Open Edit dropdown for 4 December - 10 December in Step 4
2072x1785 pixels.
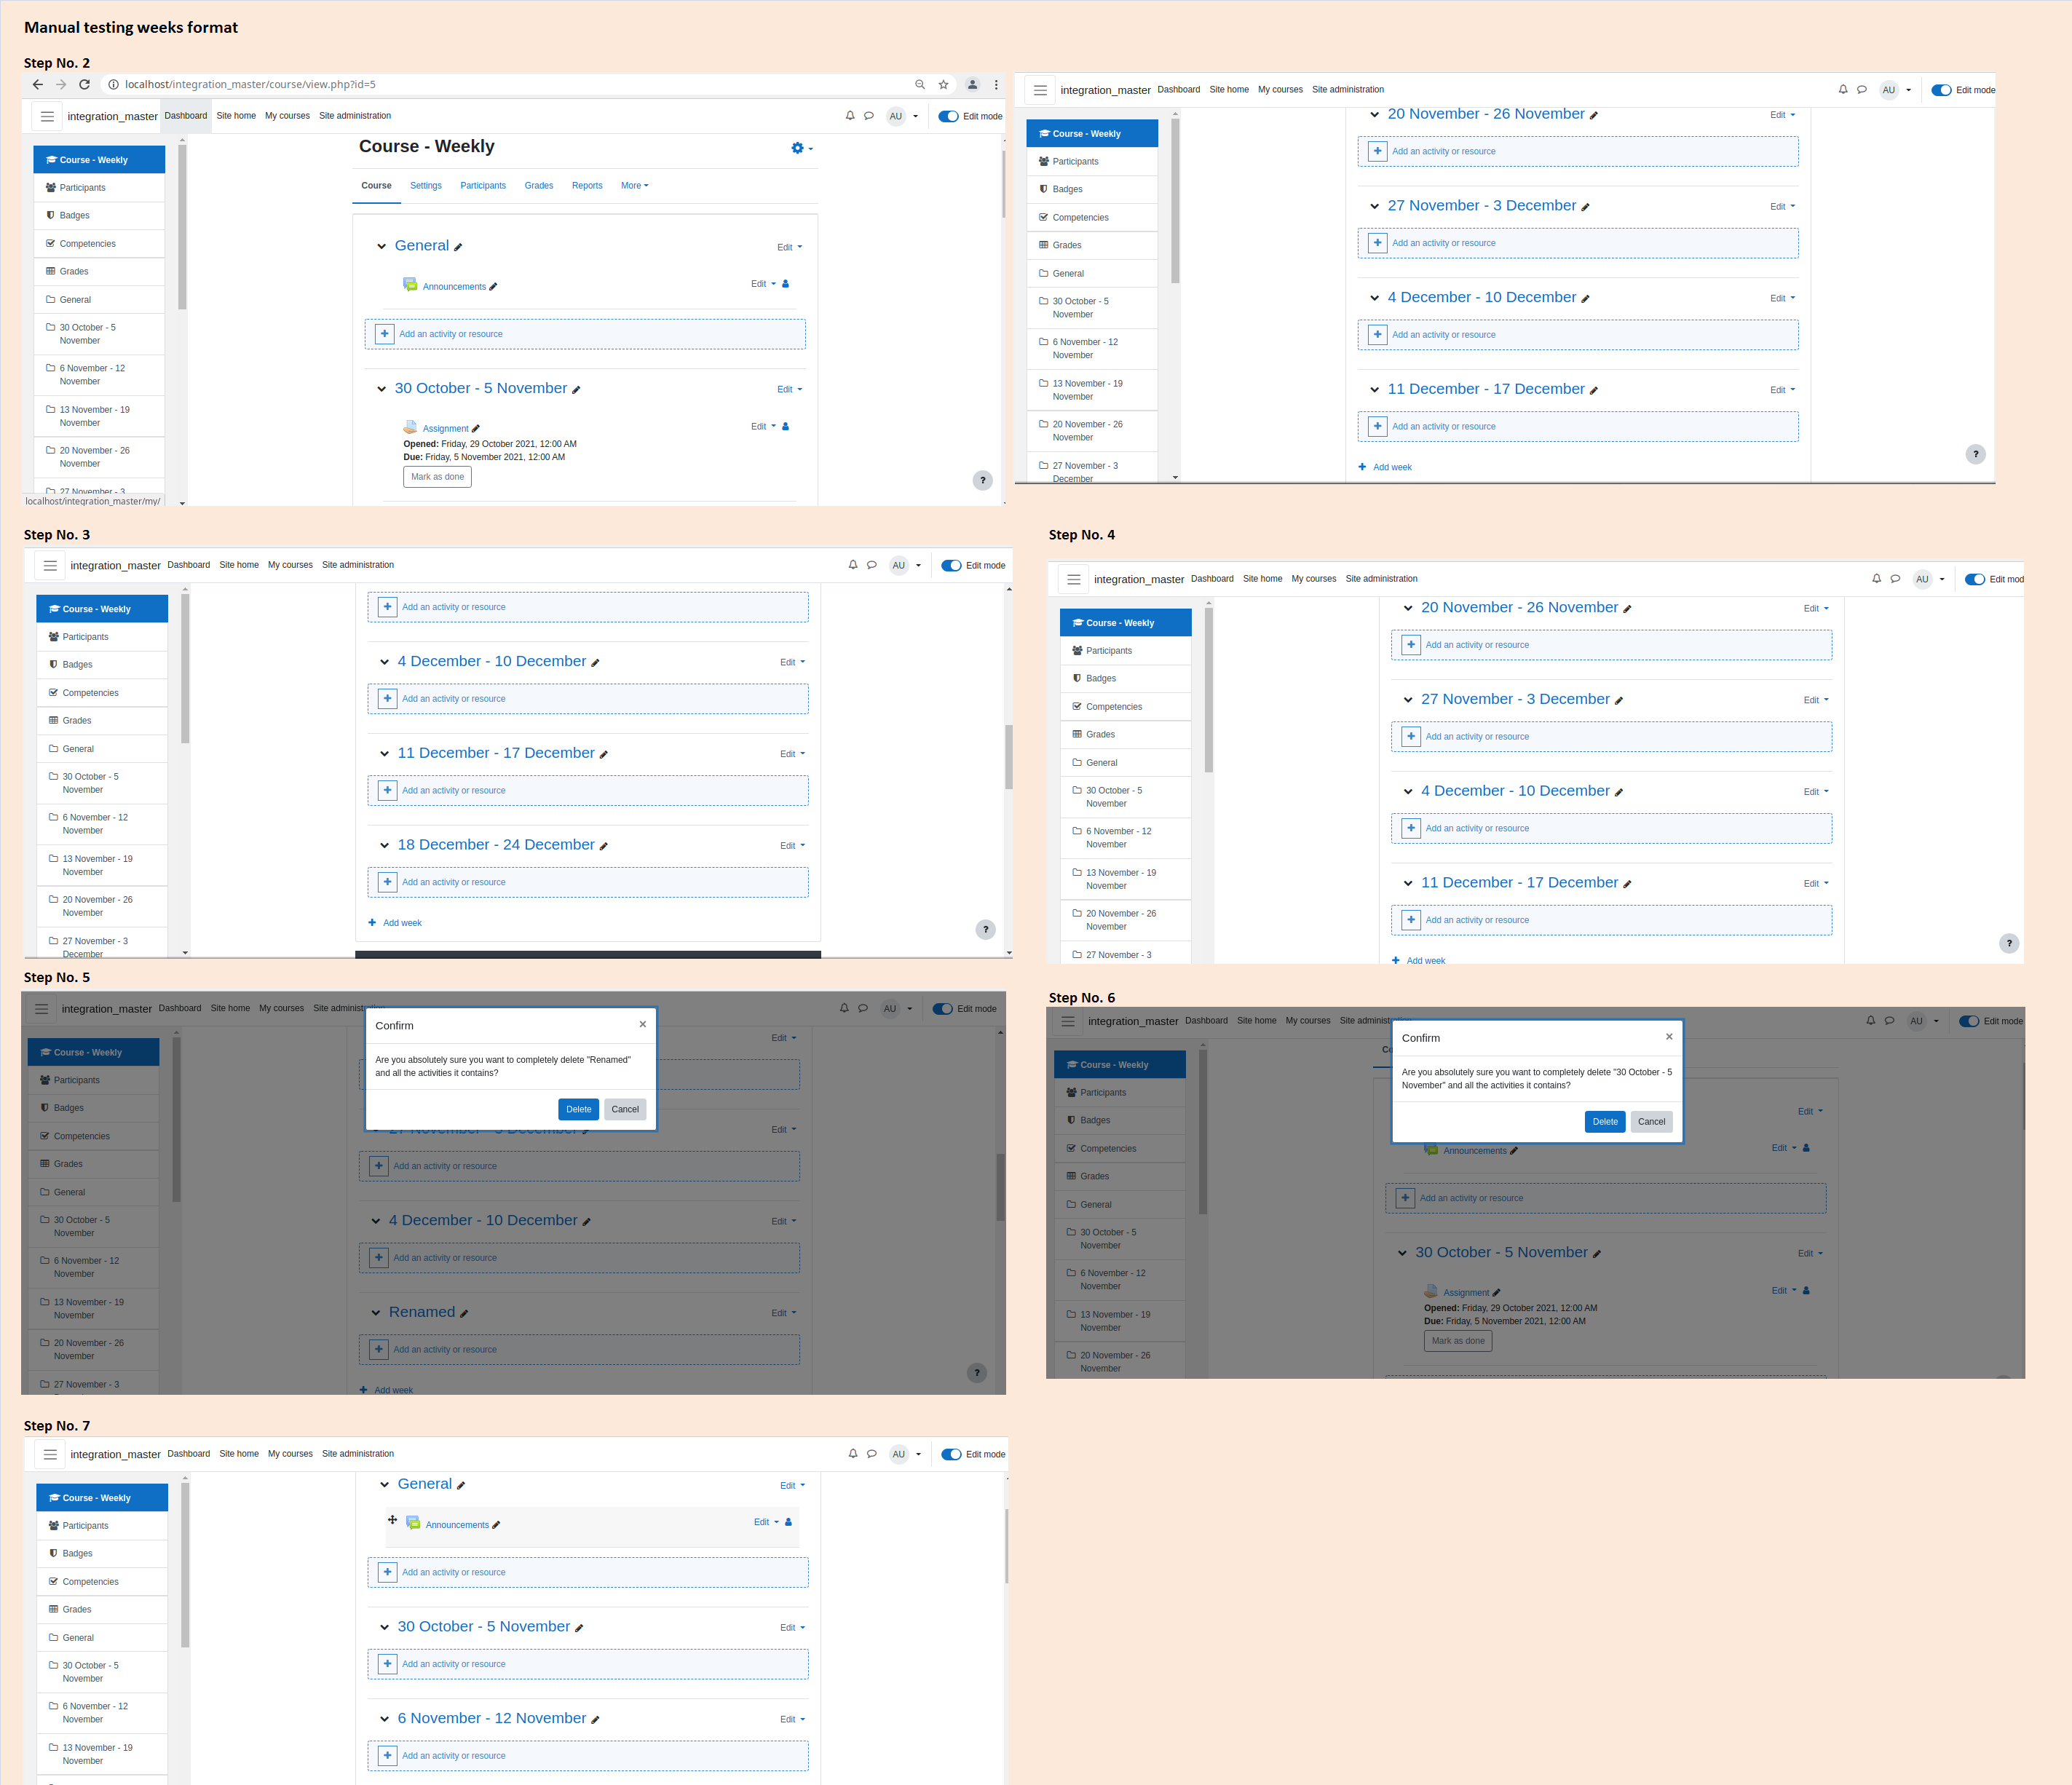(x=1816, y=792)
